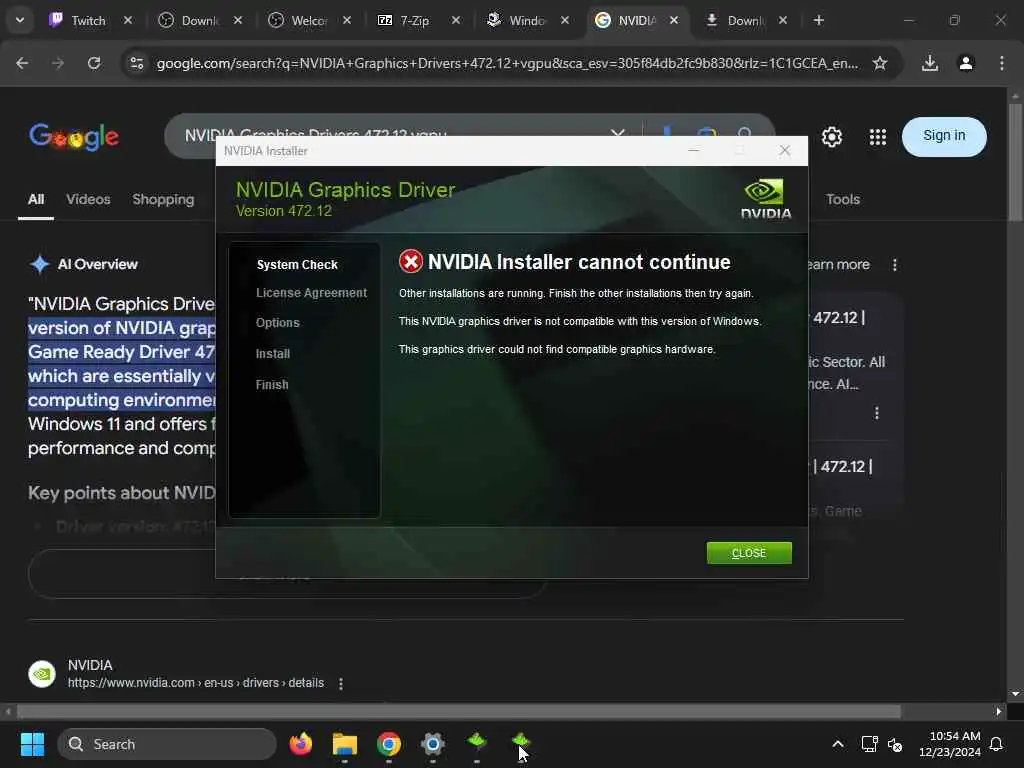Select the All search filter tab
This screenshot has width=1024, height=768.
pyautogui.click(x=36, y=200)
